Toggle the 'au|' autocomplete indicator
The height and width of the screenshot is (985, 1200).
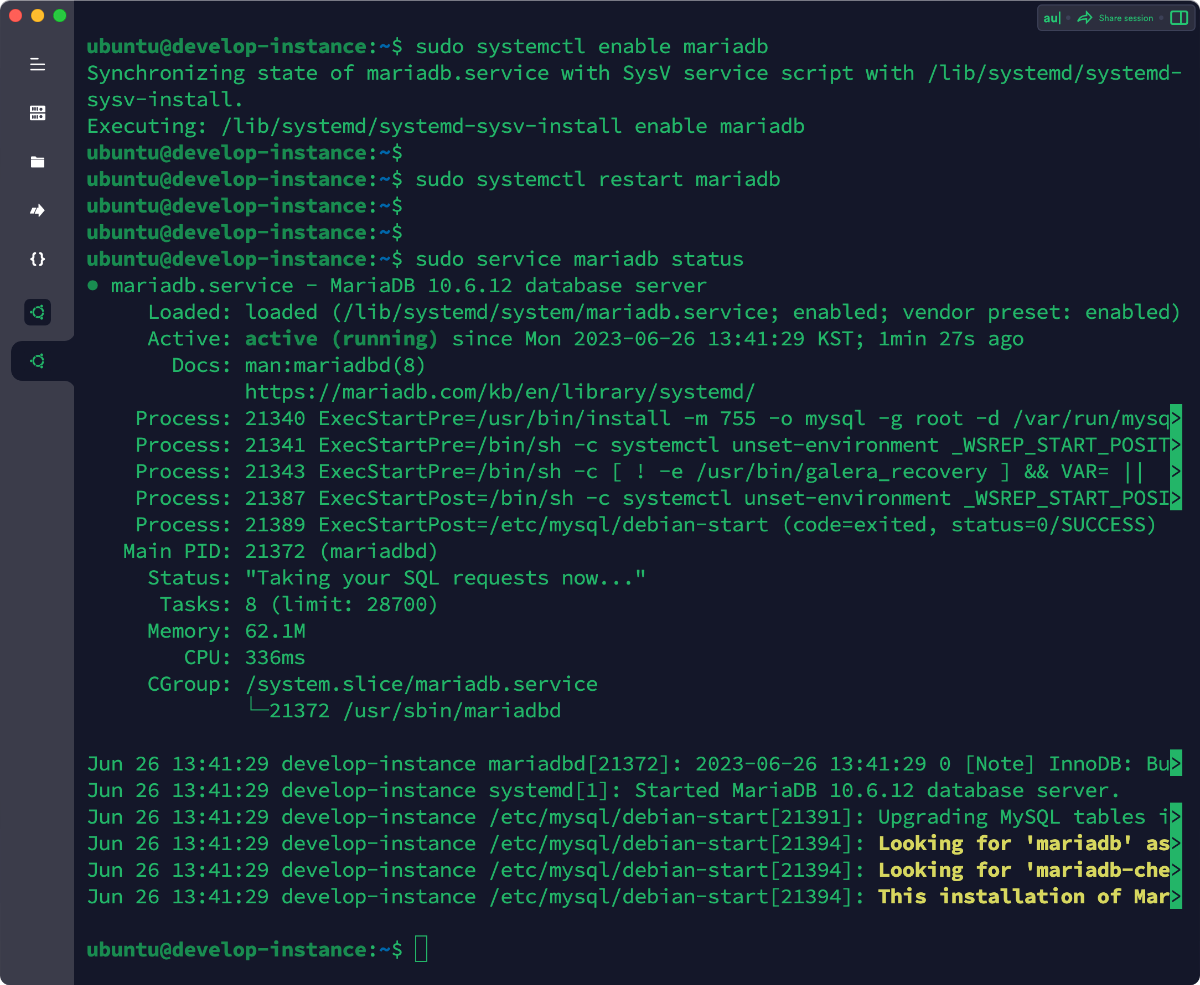[1051, 18]
